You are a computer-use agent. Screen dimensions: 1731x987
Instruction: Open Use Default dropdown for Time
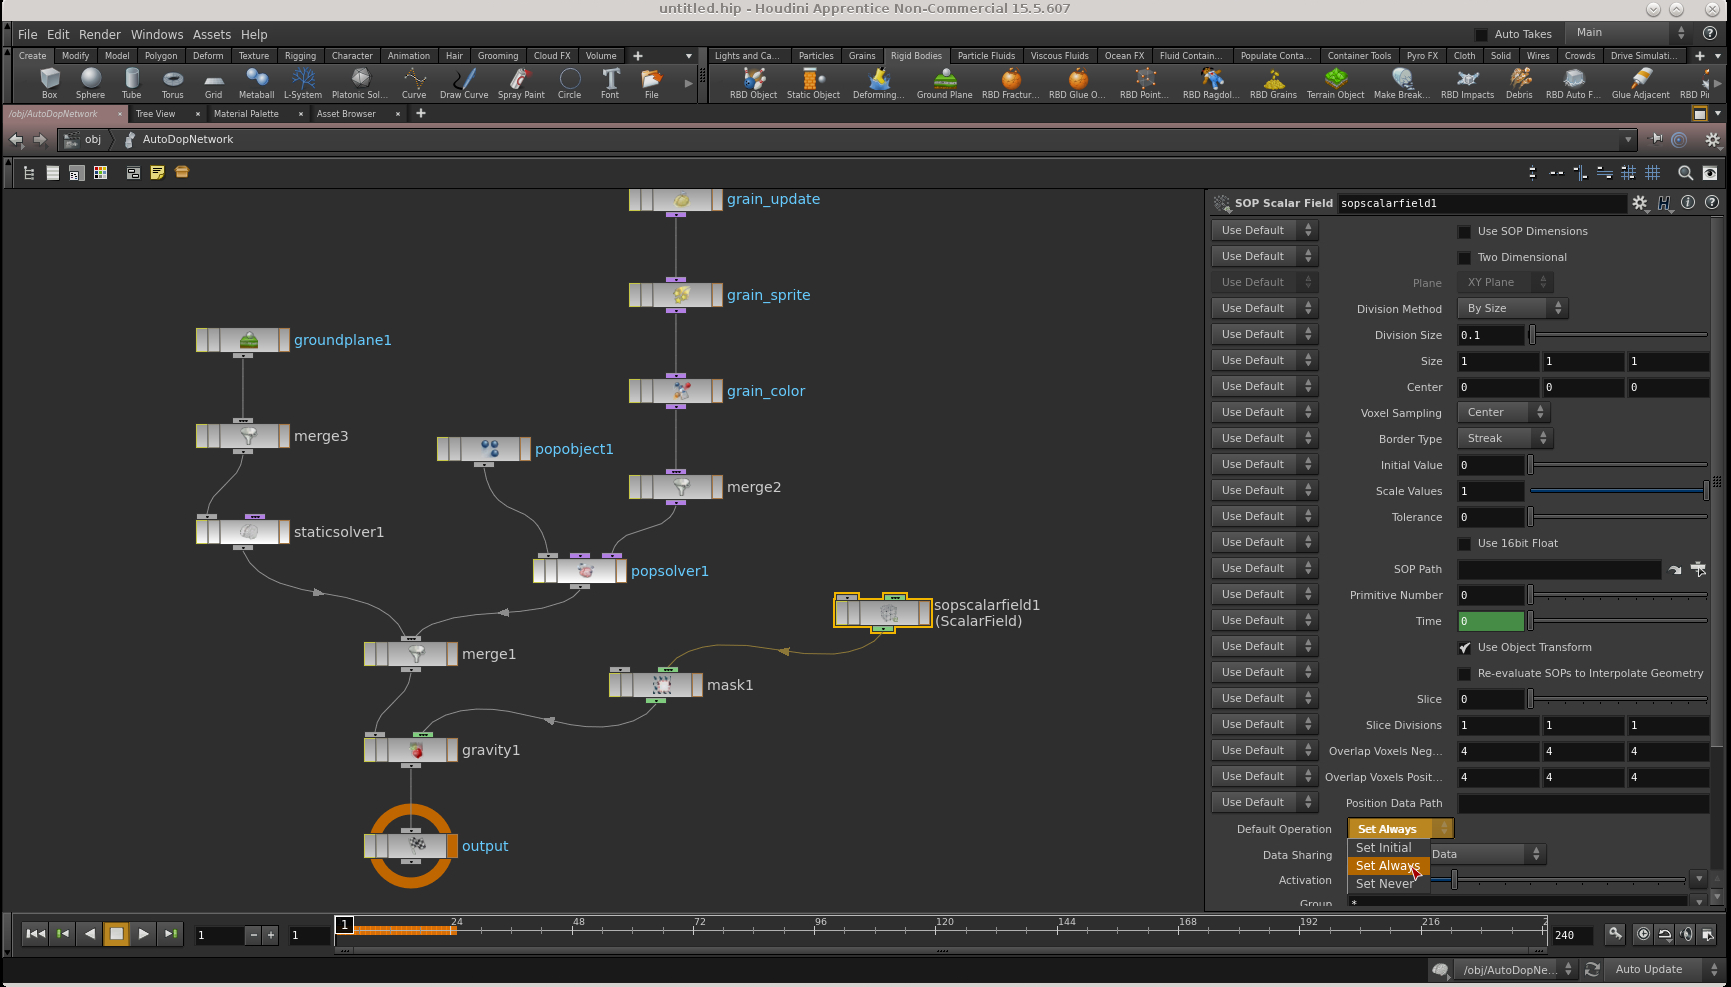point(1264,620)
